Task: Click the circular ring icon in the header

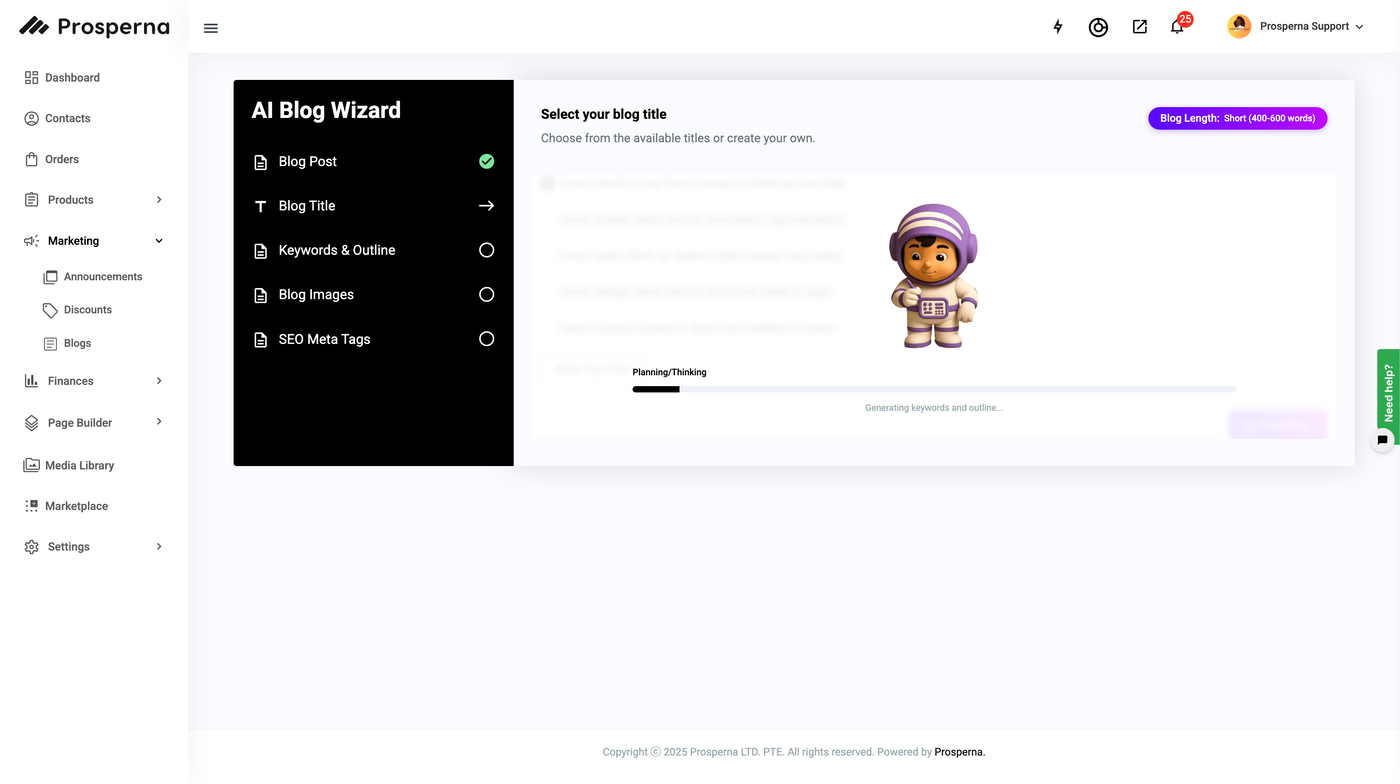Action: click(1098, 27)
